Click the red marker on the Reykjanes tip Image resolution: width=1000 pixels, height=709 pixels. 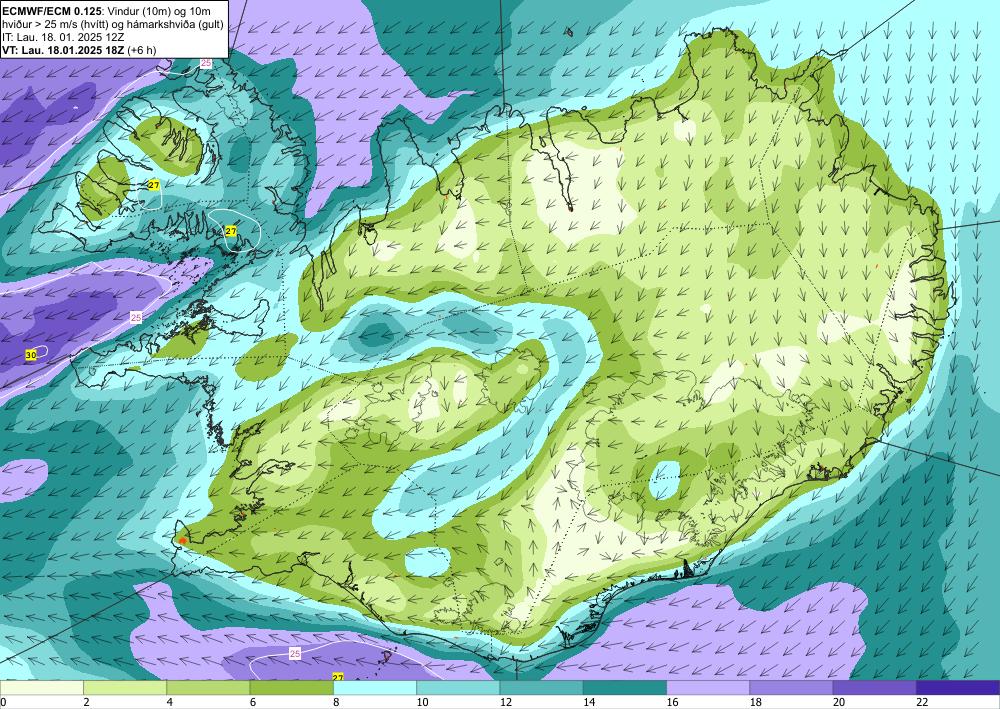click(x=183, y=541)
